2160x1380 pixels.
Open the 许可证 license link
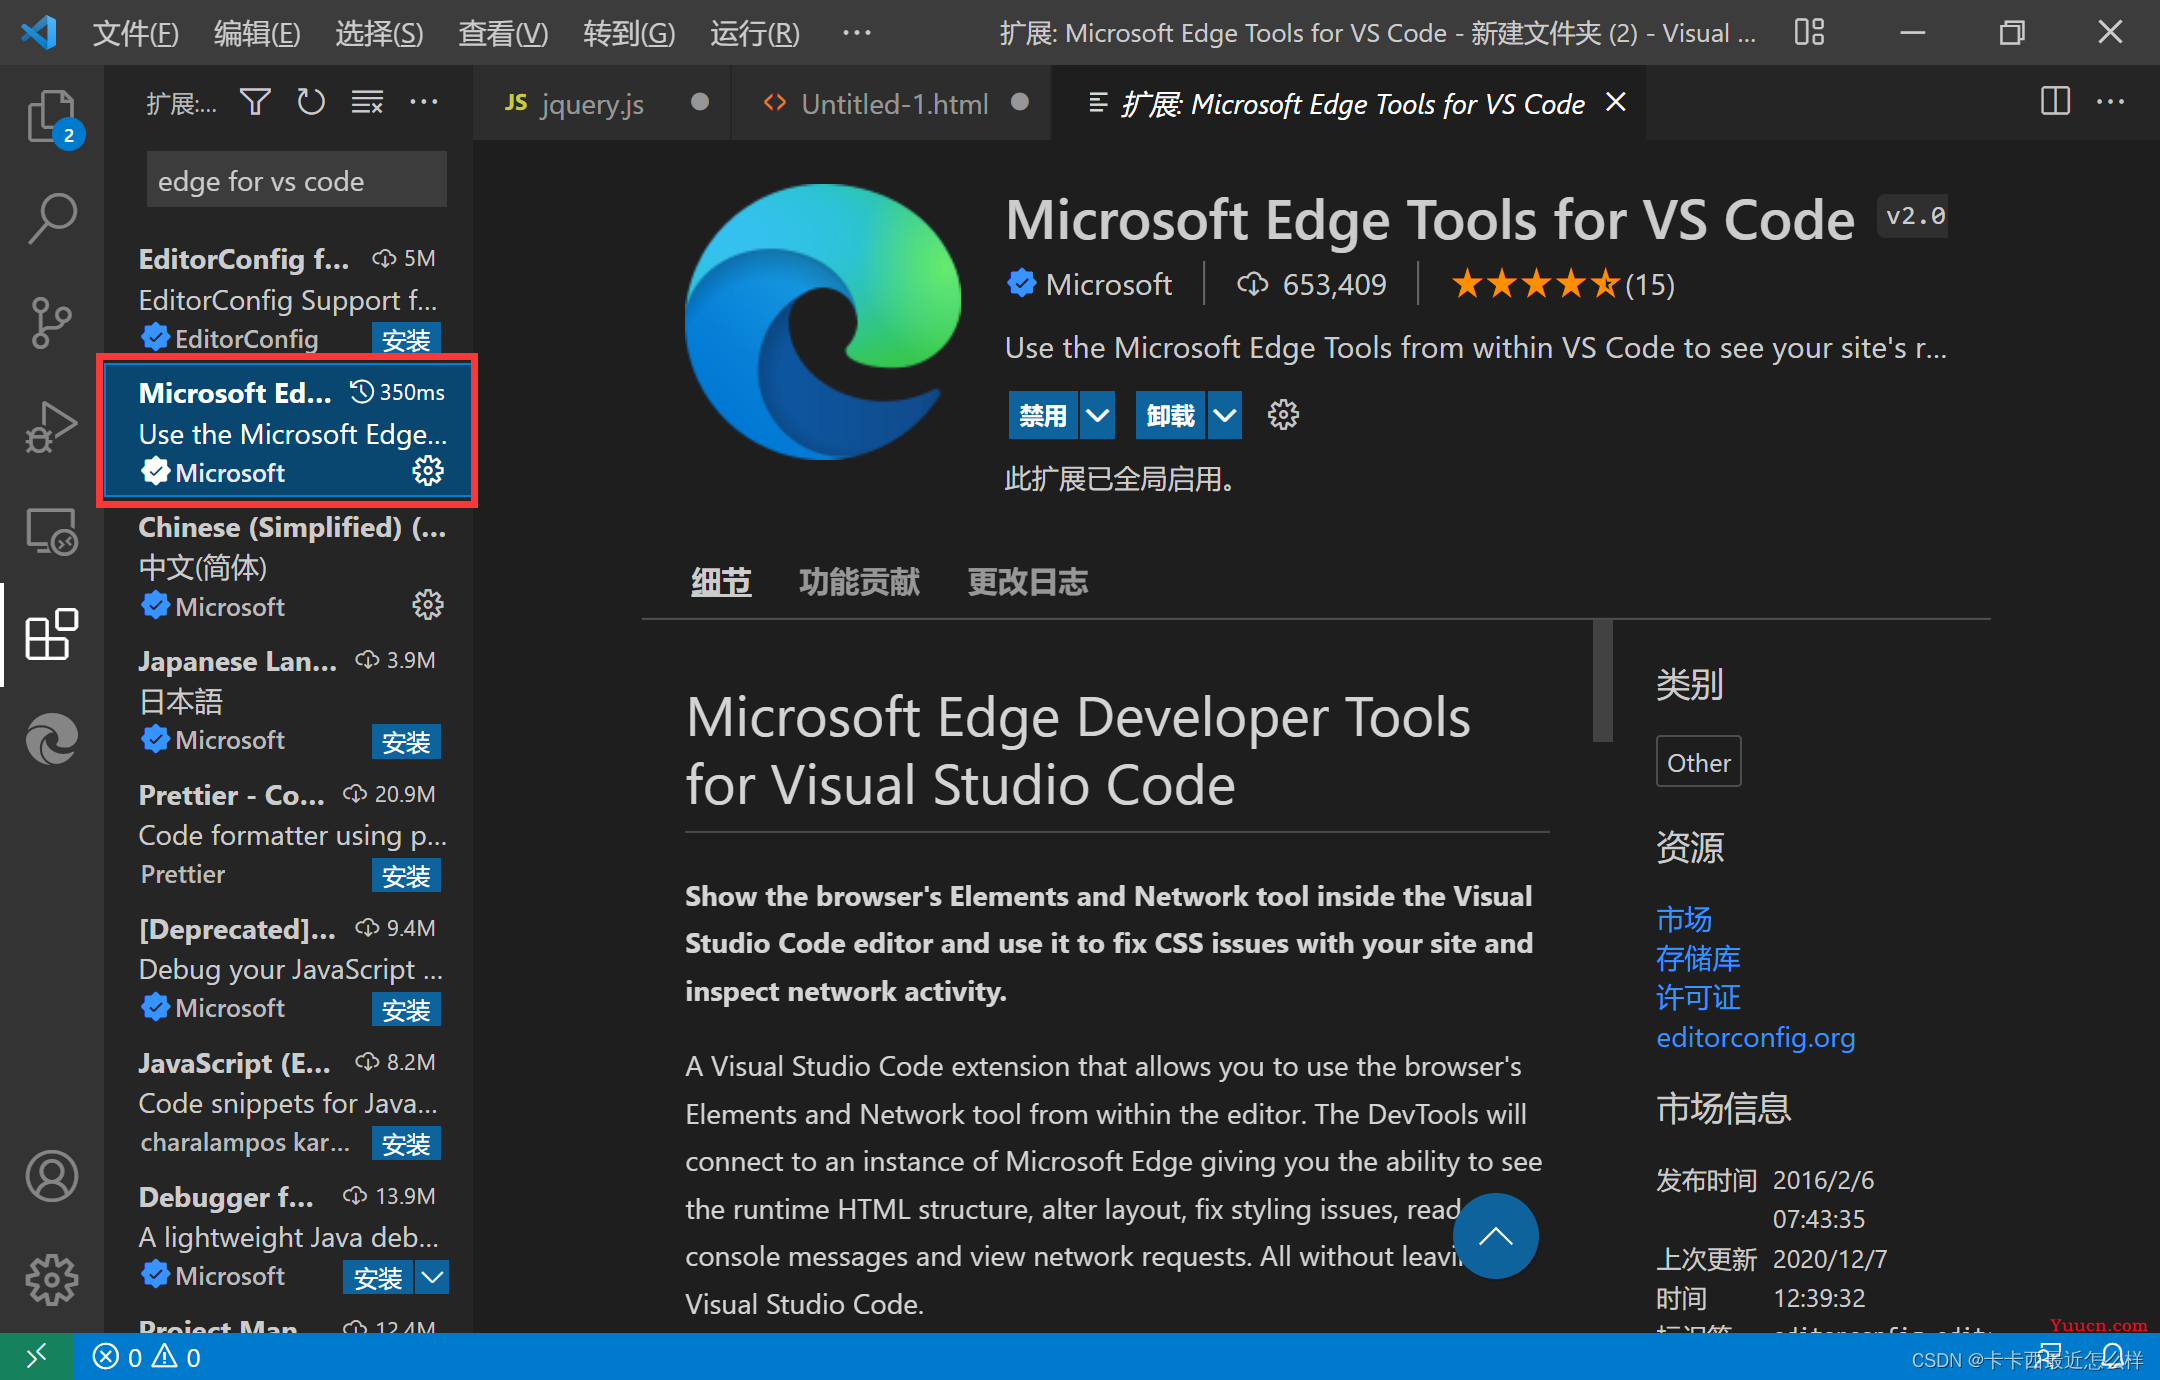[x=1698, y=997]
